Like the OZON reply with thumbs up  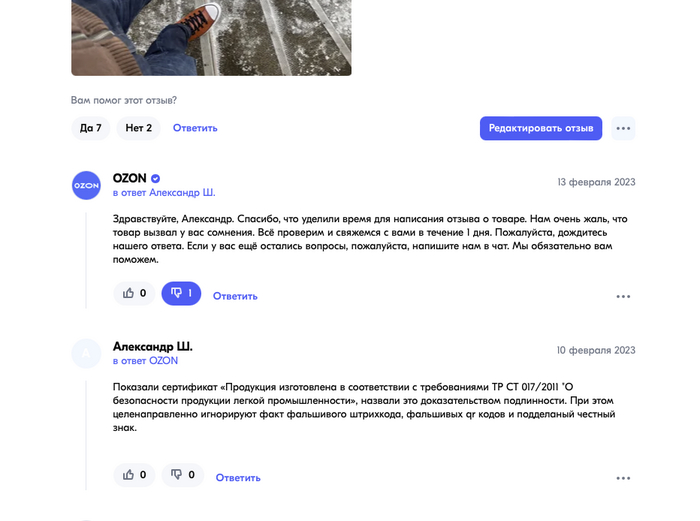click(x=134, y=294)
